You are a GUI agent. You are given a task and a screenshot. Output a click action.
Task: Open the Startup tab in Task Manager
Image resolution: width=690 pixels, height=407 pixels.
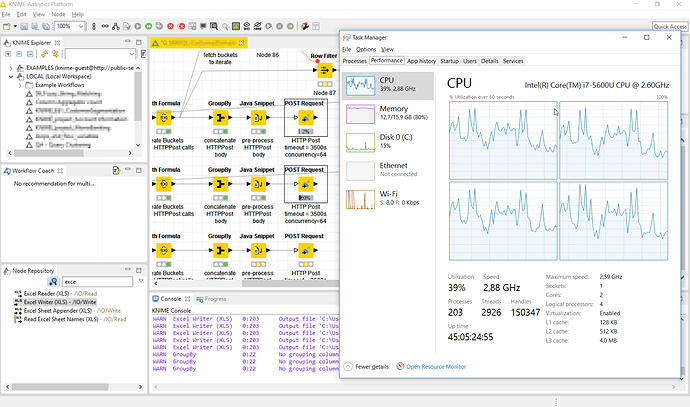pyautogui.click(x=449, y=61)
